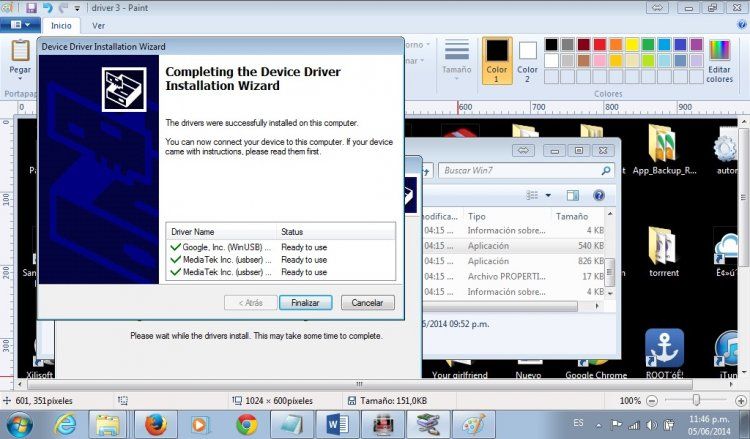The width and height of the screenshot is (750, 439).
Task: Select the 'Google, Inc. (WinUSB)' driver row
Action: (x=281, y=247)
